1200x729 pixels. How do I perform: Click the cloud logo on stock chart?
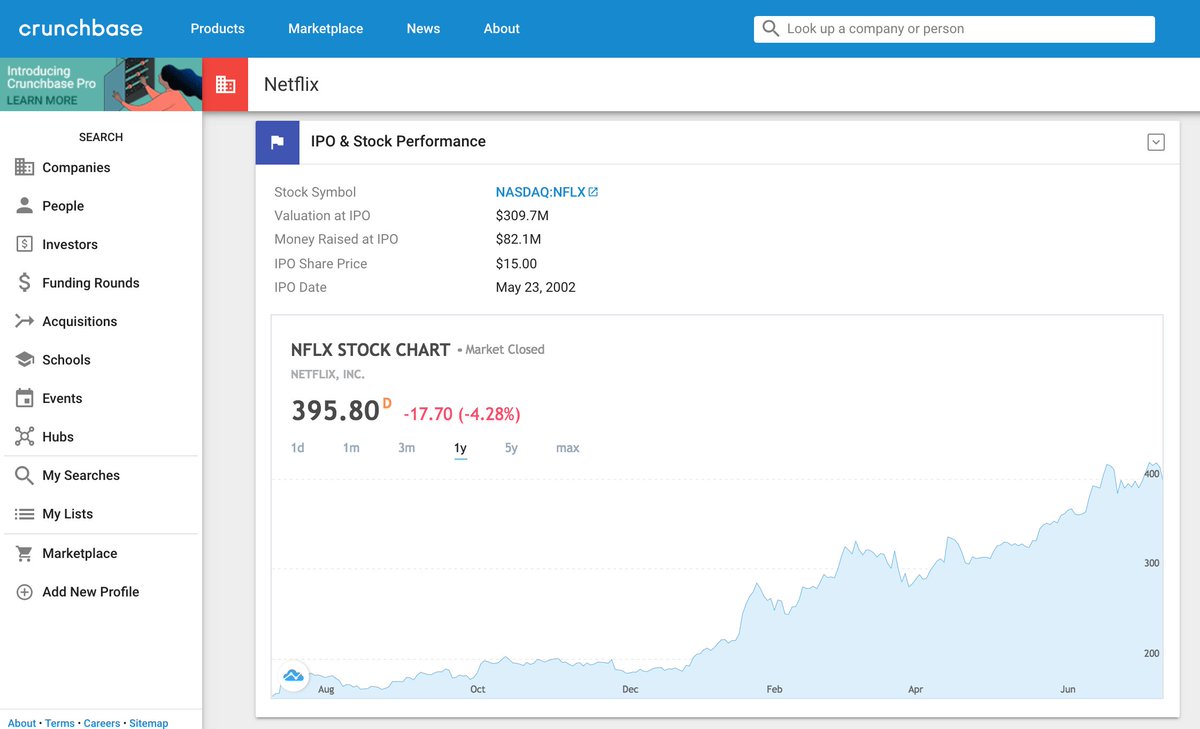tap(293, 676)
